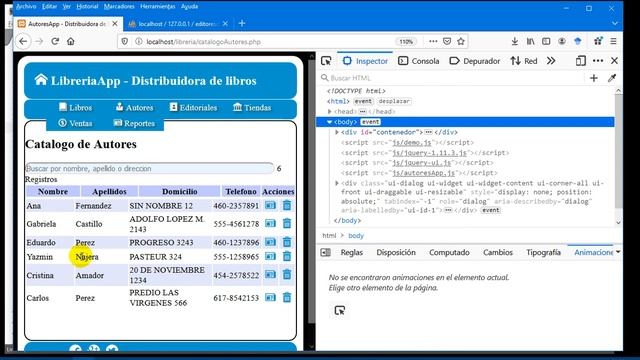This screenshot has width=640, height=360.
Task: Close the AutoresApp tab
Action: coord(115,24)
